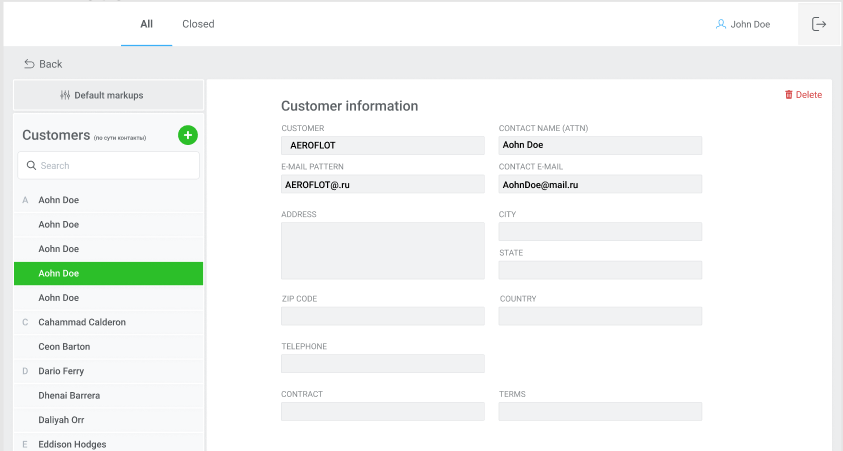
Task: Go back using the Back link
Action: [43, 64]
